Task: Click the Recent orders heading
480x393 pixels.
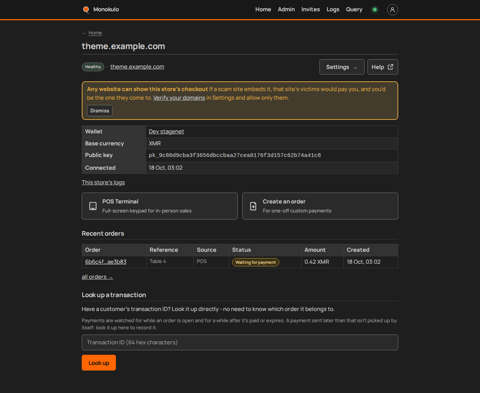Action: click(103, 234)
